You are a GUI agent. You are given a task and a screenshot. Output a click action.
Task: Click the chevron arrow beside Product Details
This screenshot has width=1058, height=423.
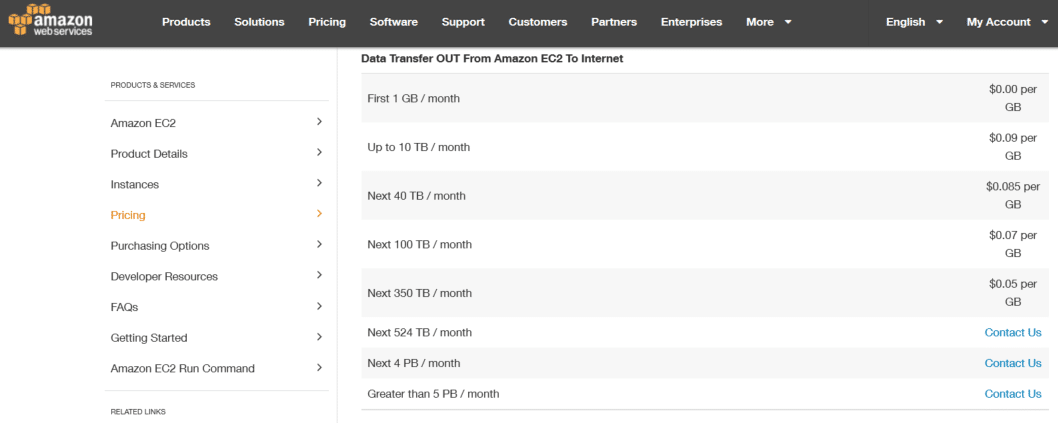coord(319,152)
